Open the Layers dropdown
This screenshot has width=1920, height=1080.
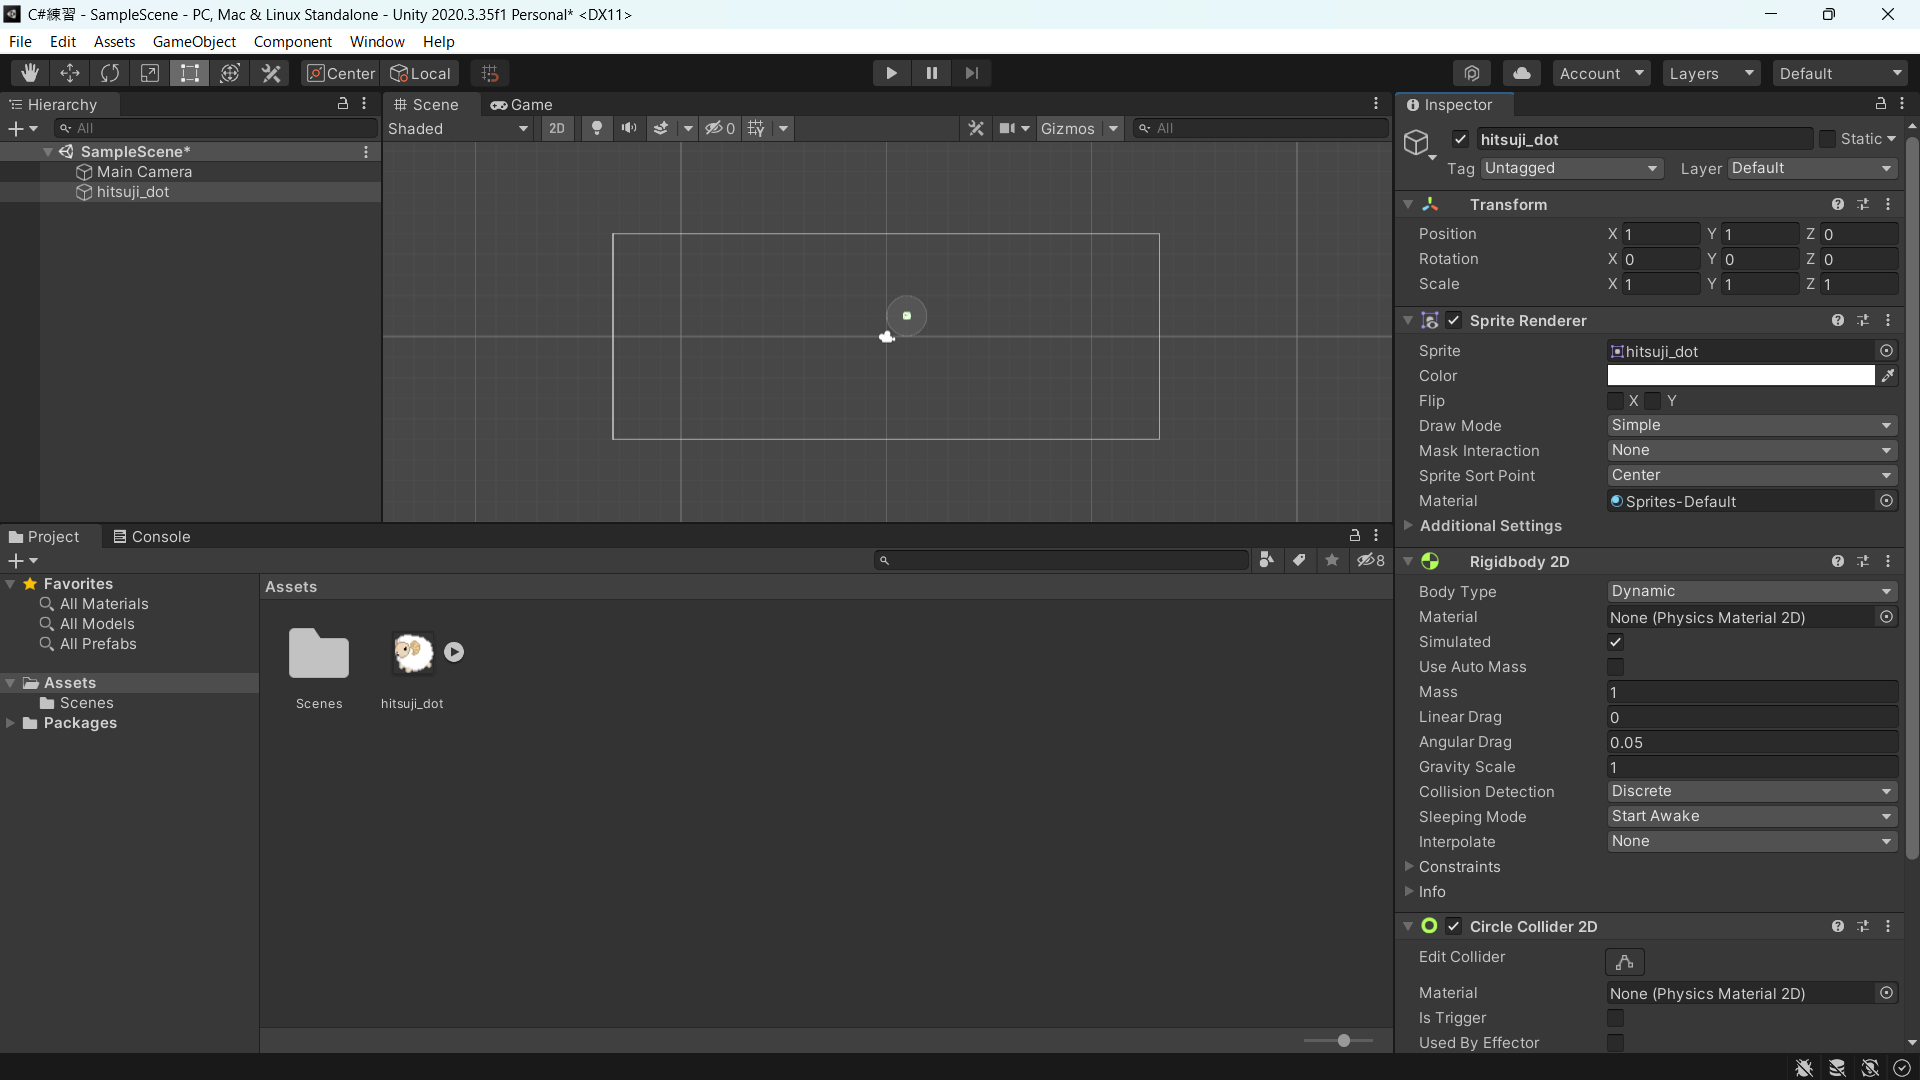(1710, 73)
